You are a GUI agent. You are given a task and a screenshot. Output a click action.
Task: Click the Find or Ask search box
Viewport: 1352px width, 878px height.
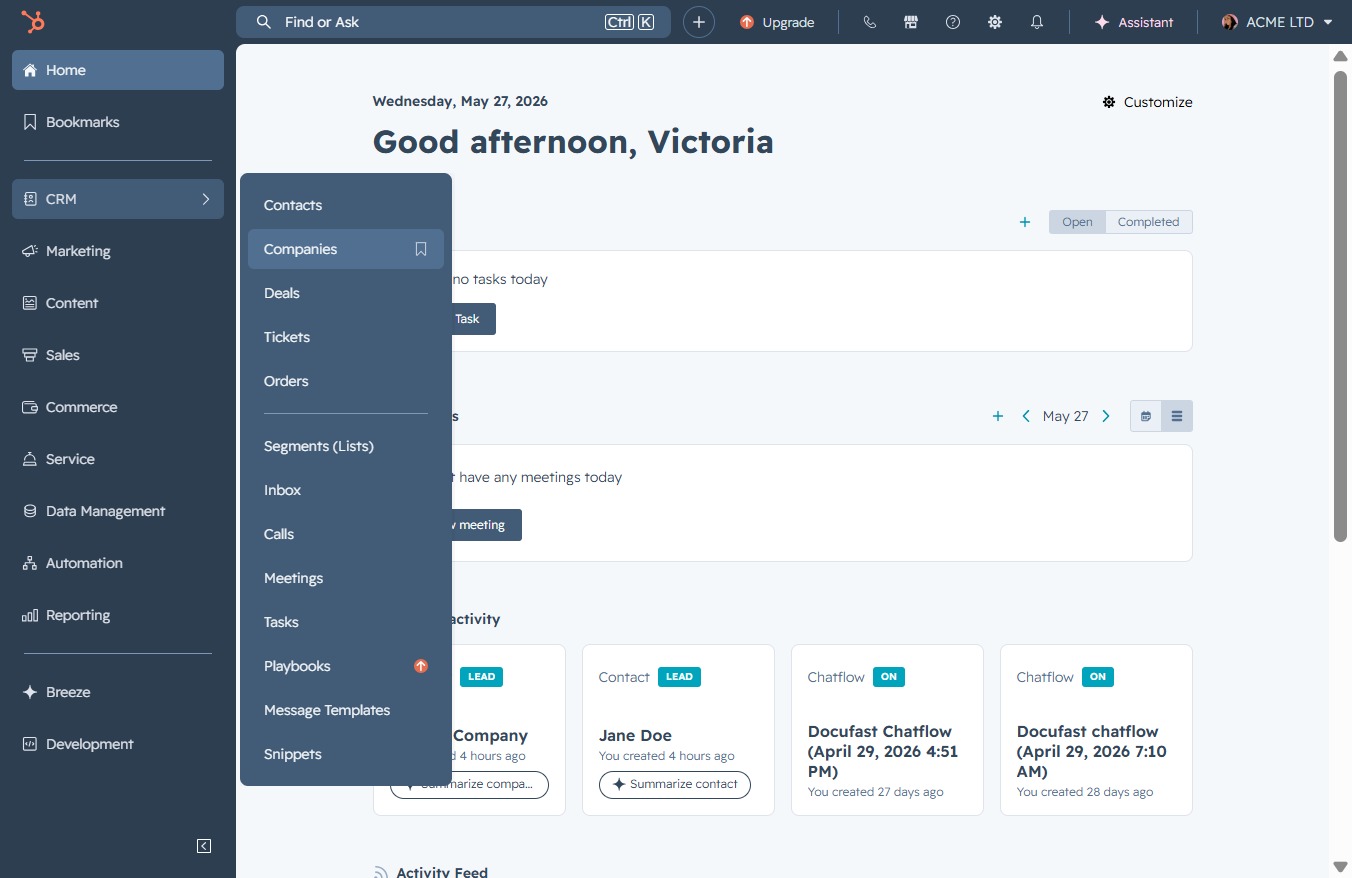point(453,22)
